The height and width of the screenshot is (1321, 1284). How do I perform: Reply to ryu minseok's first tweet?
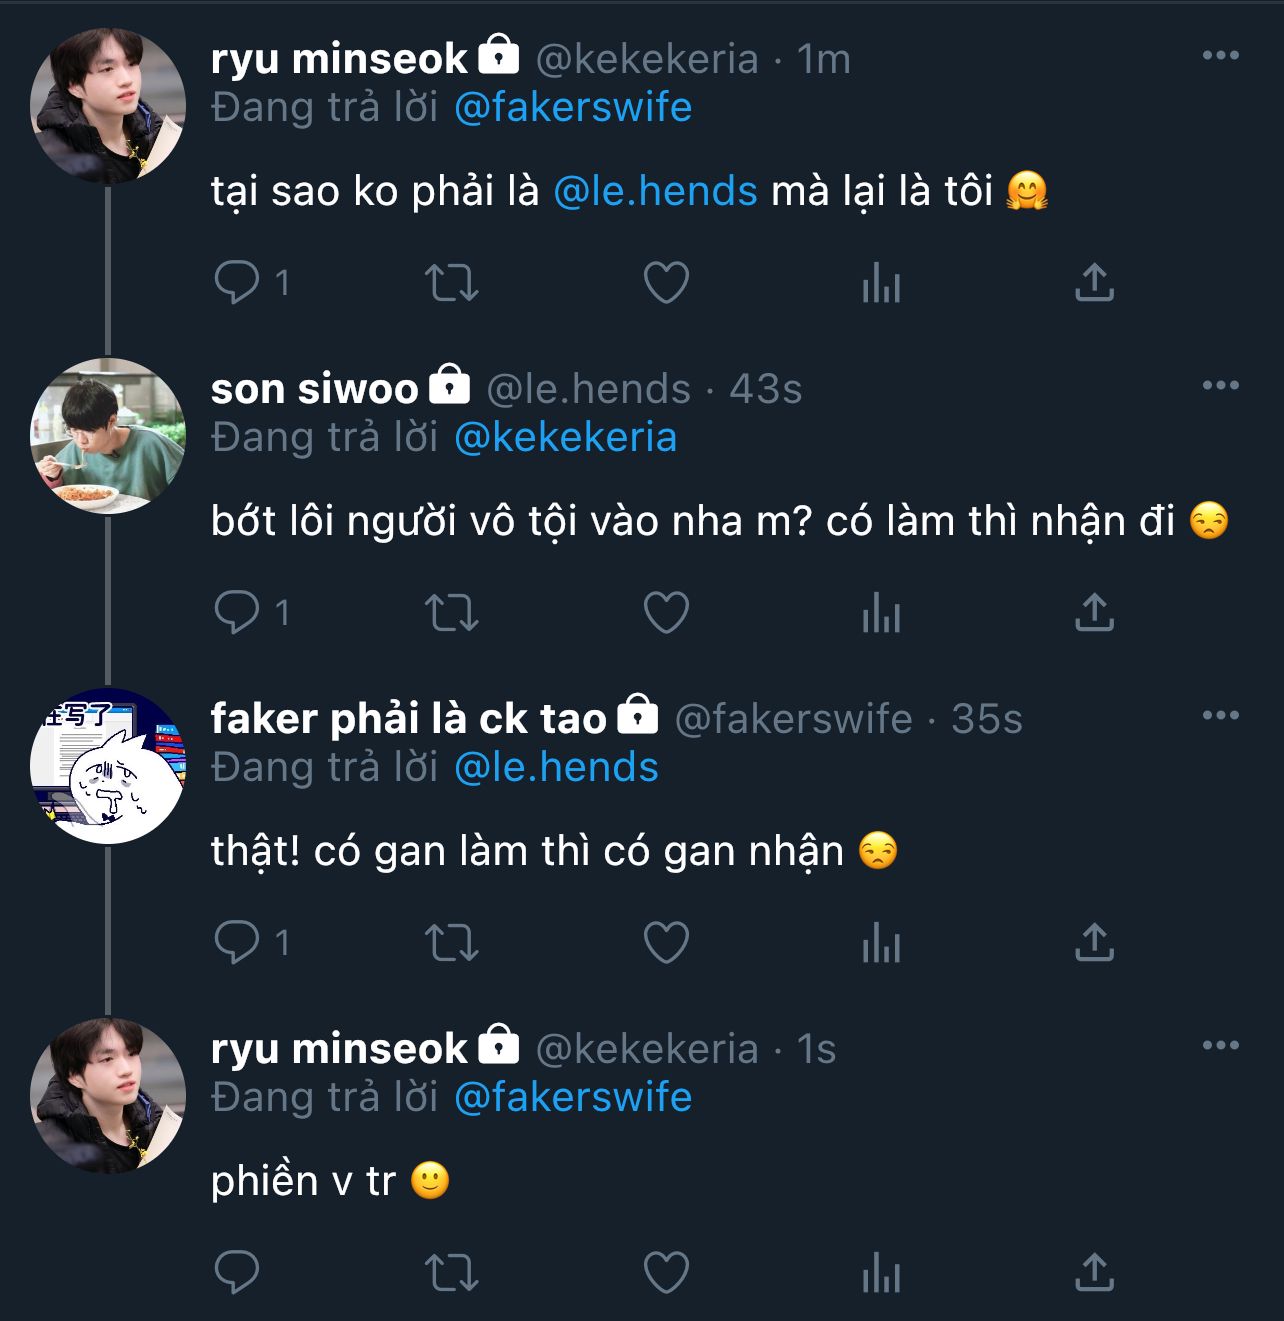coord(237,282)
